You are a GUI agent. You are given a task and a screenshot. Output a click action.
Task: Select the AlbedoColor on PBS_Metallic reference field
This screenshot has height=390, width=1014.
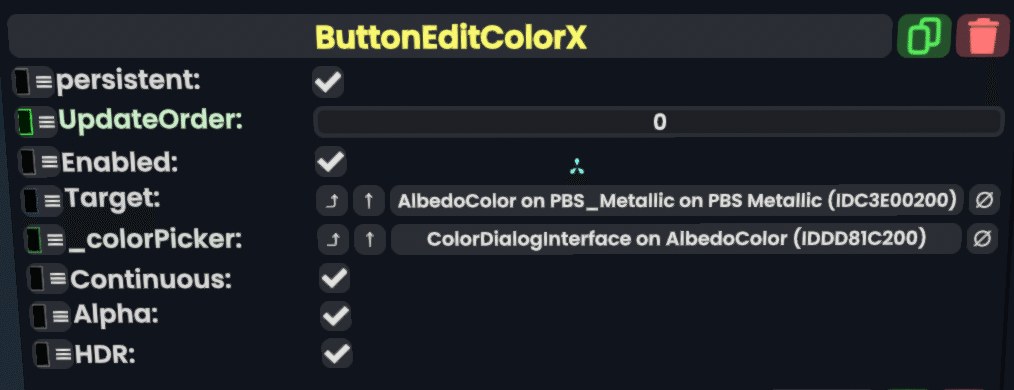point(677,201)
